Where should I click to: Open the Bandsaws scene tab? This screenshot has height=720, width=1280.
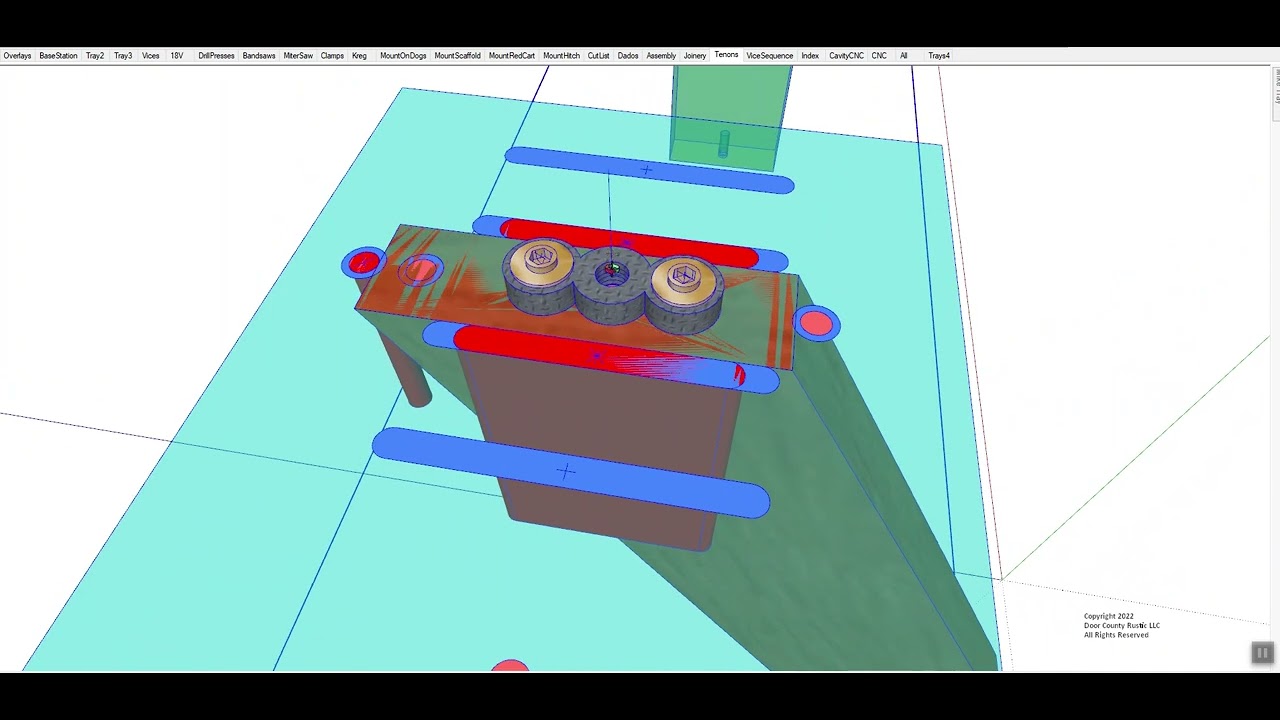click(259, 56)
